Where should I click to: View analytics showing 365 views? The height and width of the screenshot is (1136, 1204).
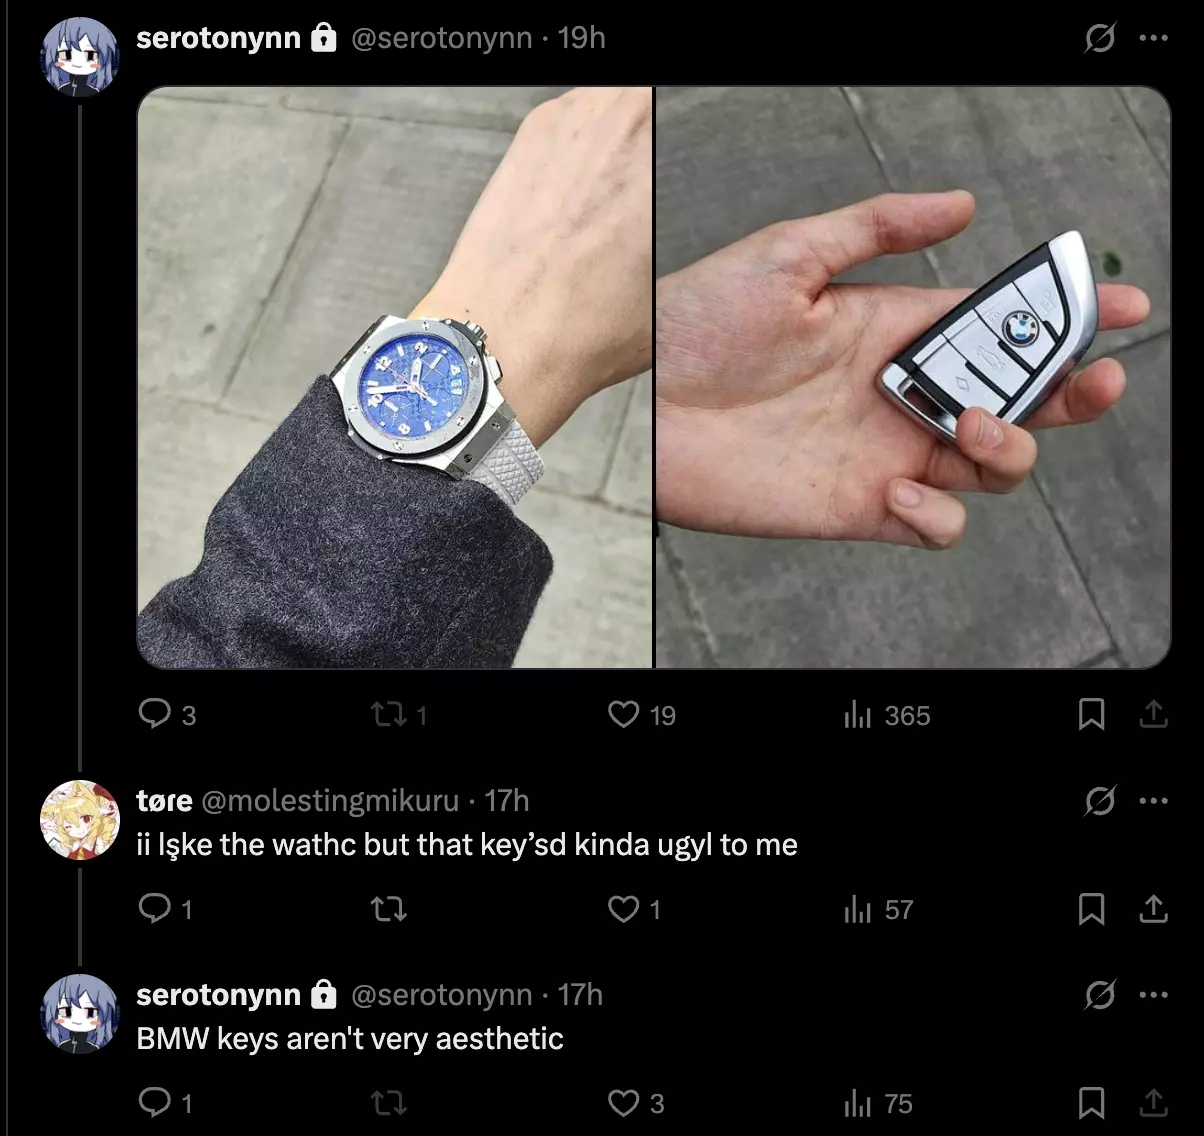point(887,715)
